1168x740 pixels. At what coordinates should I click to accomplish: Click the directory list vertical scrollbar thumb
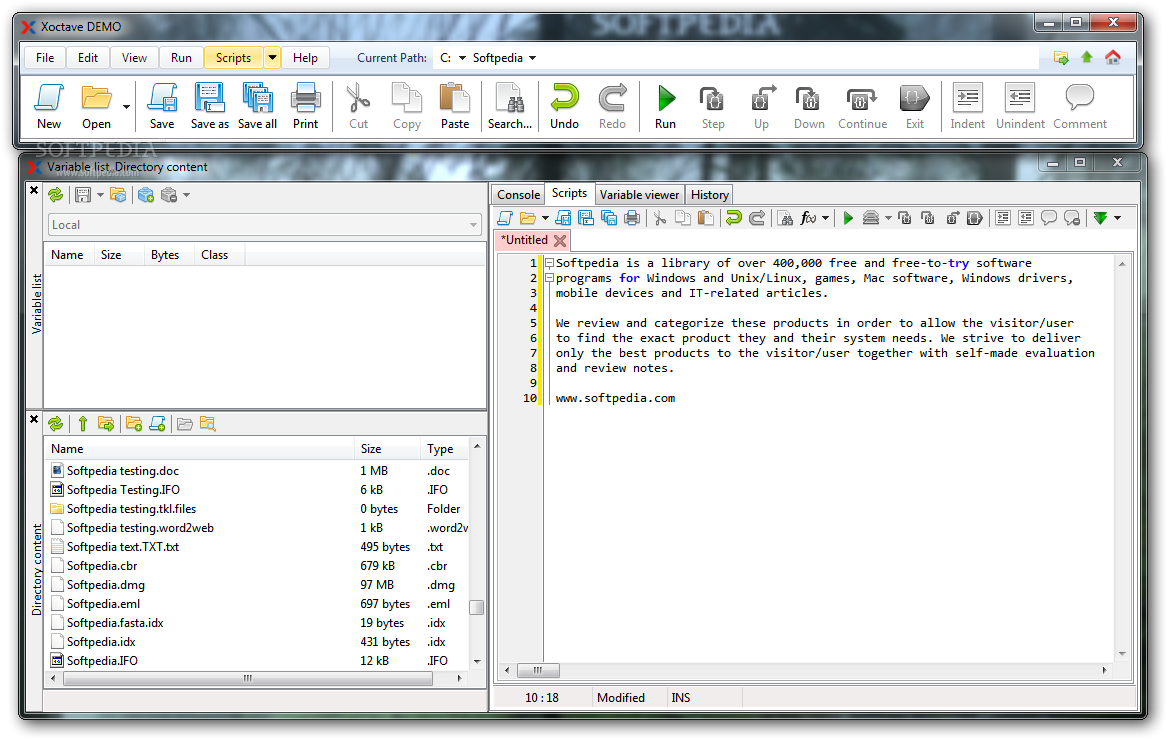[477, 607]
